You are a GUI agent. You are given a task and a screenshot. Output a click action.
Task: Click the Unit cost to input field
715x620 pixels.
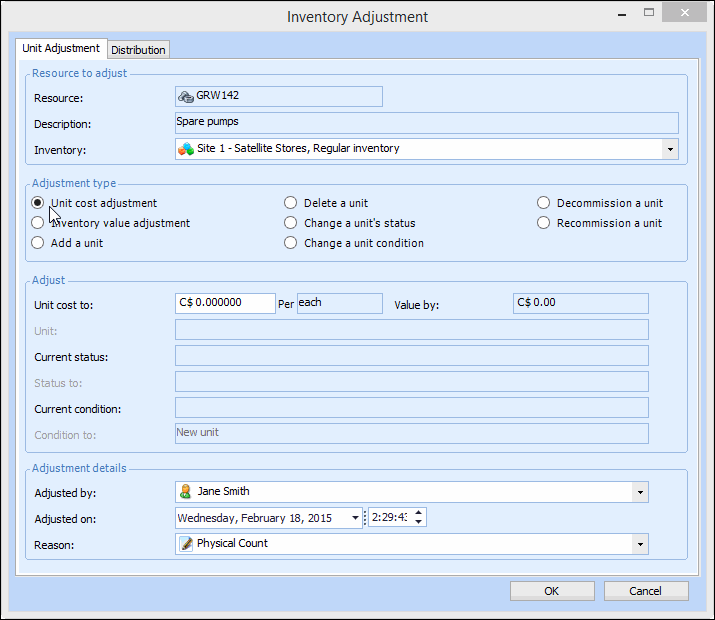225,303
